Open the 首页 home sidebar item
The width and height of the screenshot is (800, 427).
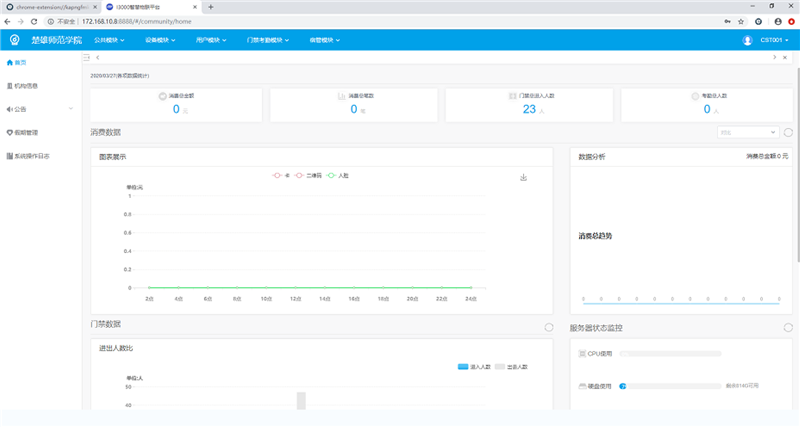point(16,63)
